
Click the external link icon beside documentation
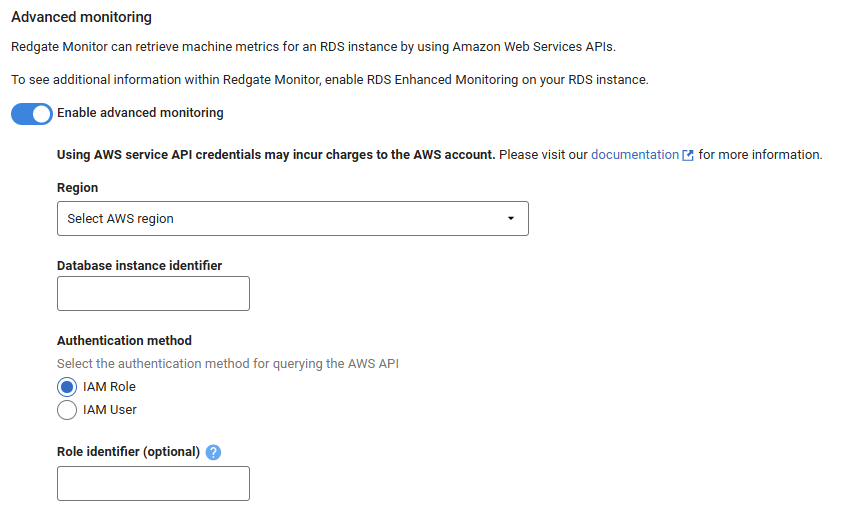[x=688, y=156]
